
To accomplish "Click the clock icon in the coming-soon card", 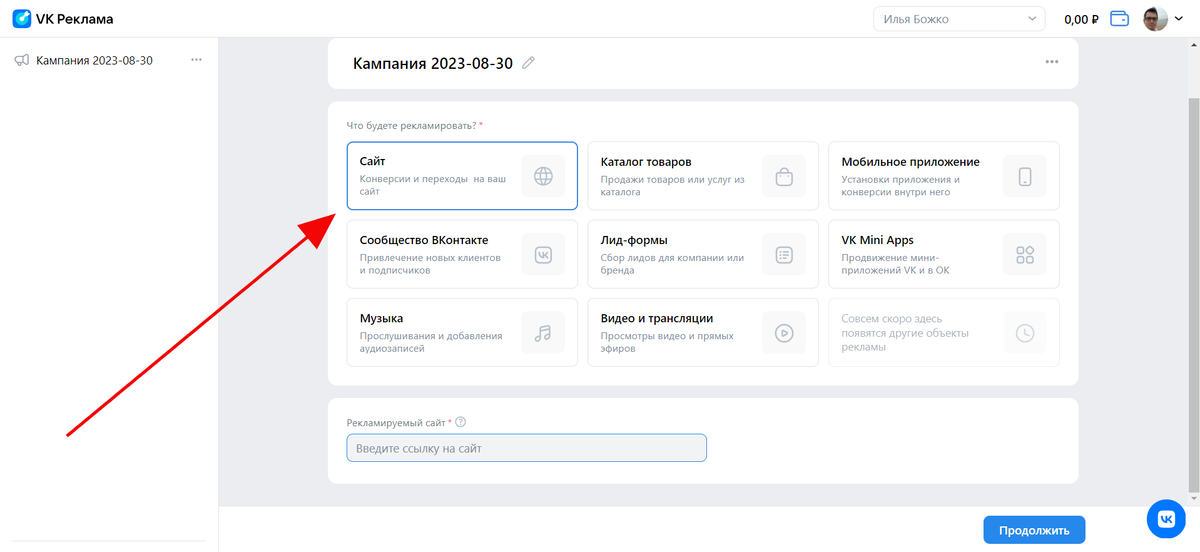I will [x=1025, y=333].
